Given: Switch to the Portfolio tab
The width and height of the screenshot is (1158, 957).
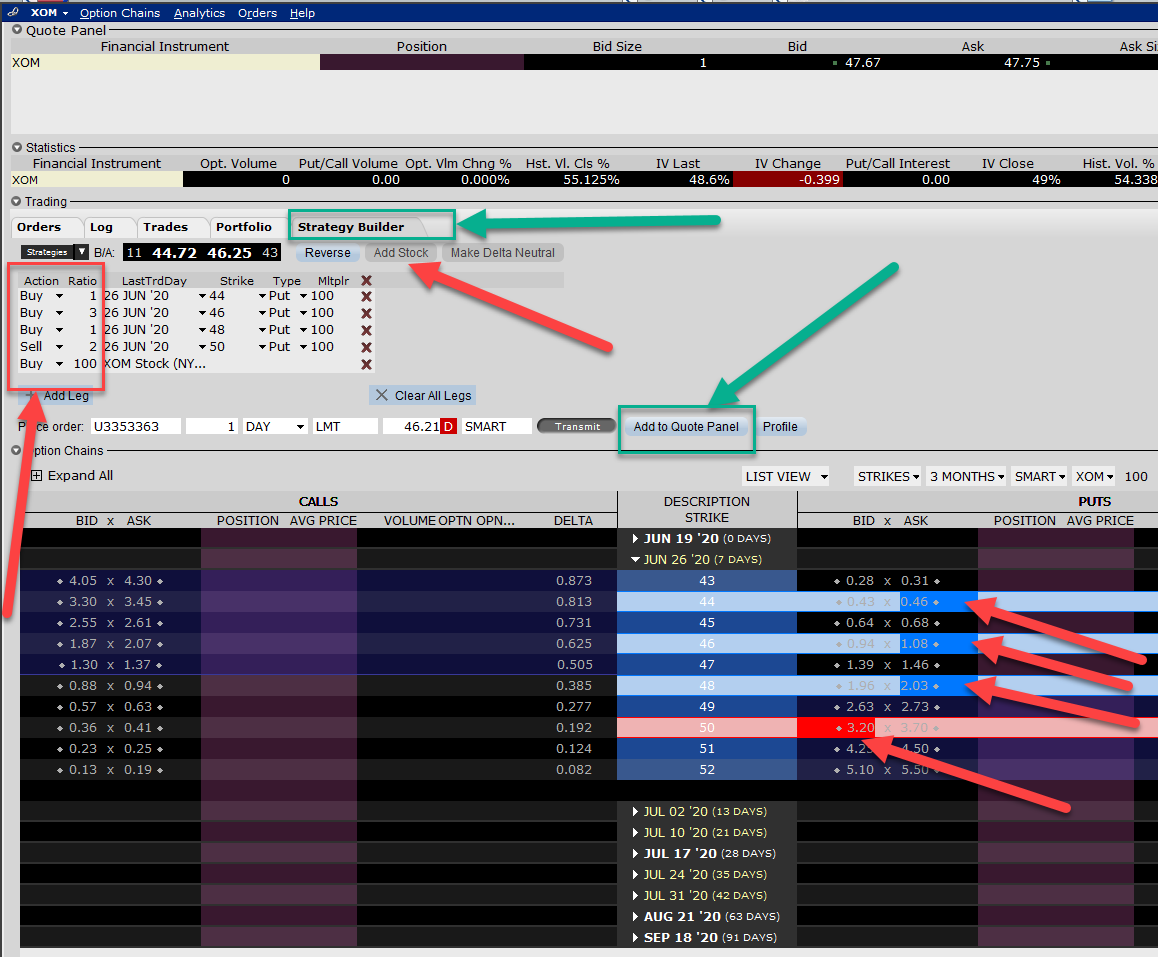Looking at the screenshot, I should coord(243,227).
